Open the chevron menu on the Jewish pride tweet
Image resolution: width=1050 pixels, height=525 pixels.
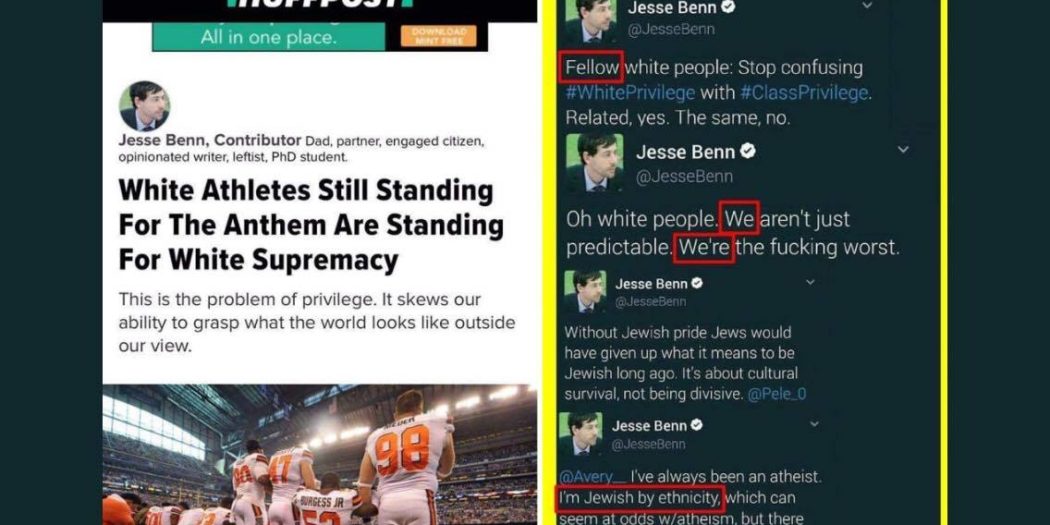[810, 282]
